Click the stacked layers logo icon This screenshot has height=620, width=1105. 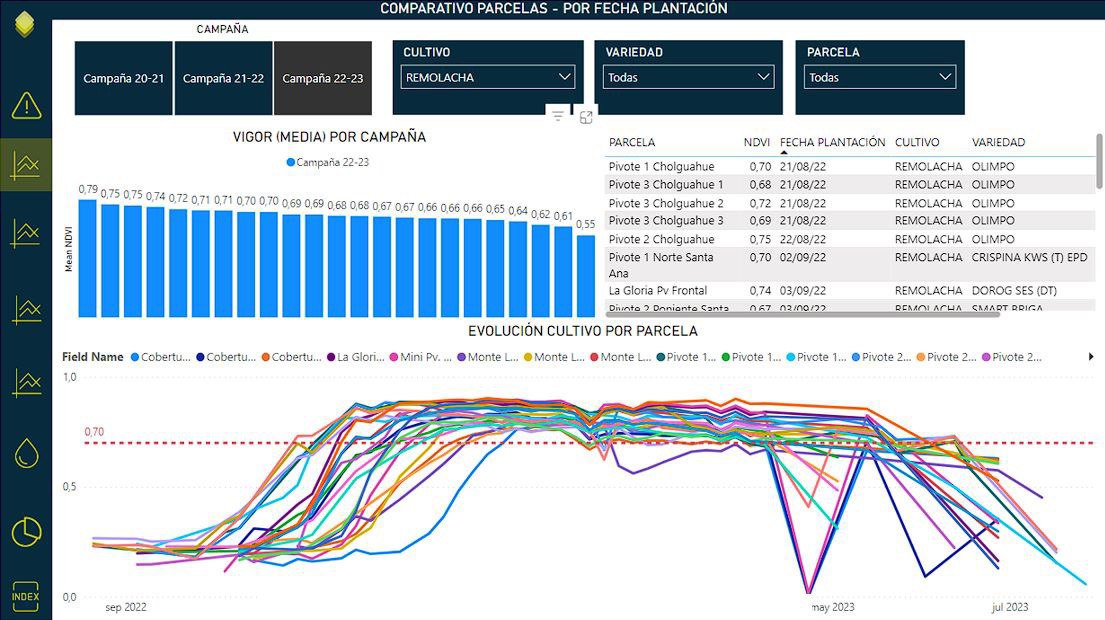26,24
